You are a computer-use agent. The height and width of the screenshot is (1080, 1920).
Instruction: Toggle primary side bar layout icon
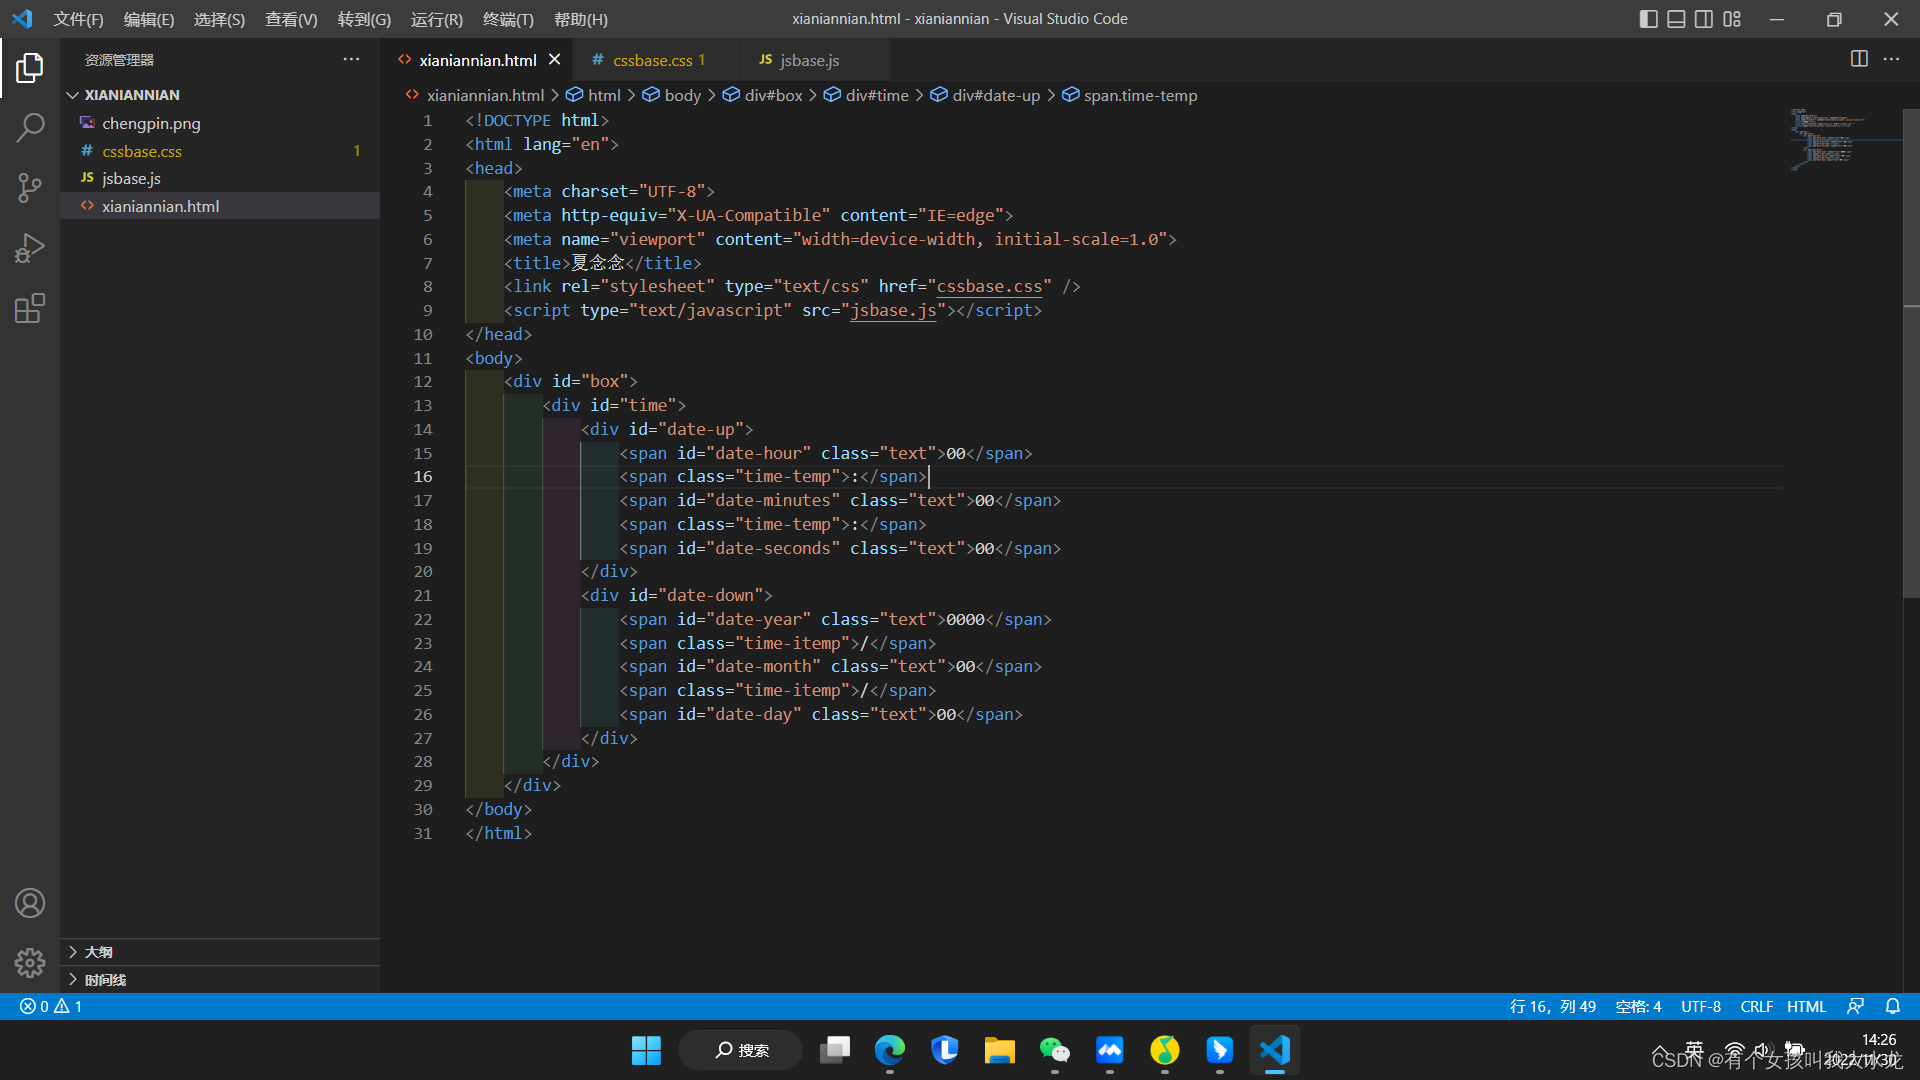tap(1649, 19)
